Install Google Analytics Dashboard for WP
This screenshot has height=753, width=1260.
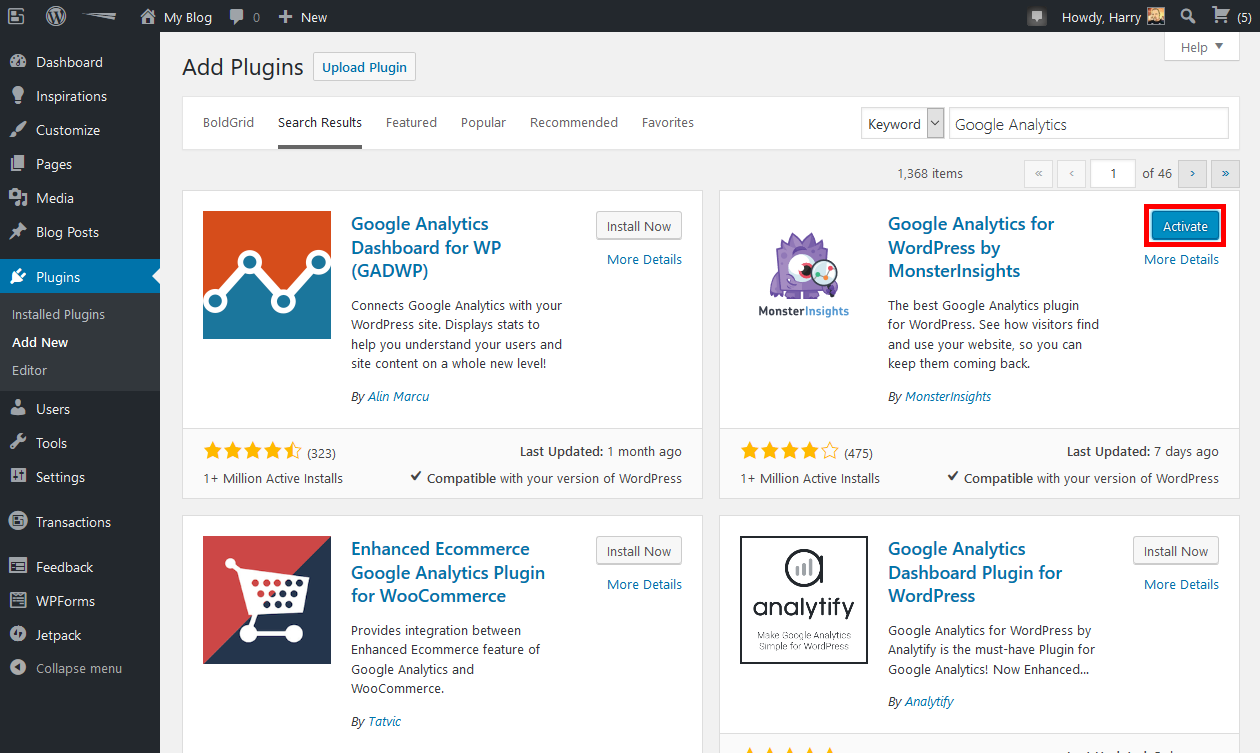[x=639, y=226]
